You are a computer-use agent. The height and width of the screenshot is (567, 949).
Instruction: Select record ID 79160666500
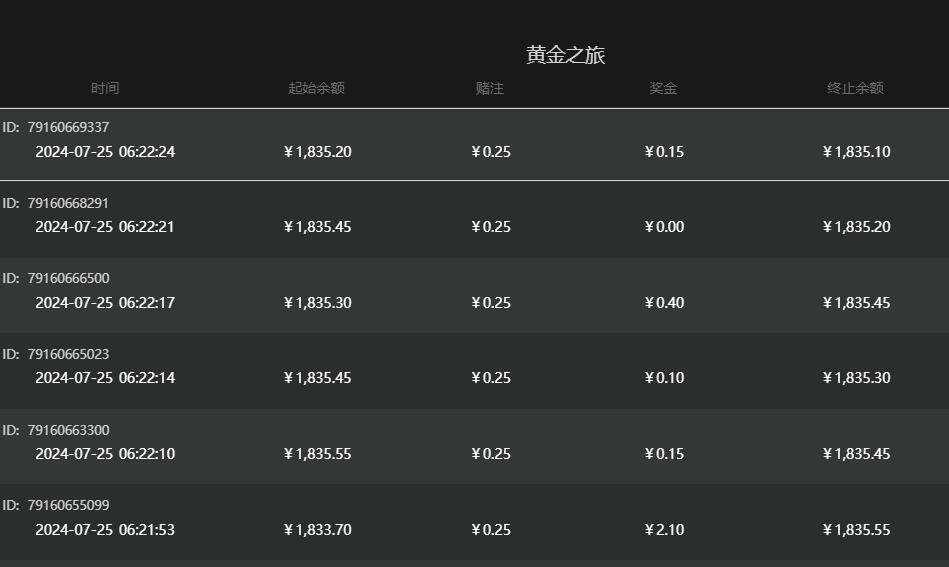coord(68,278)
